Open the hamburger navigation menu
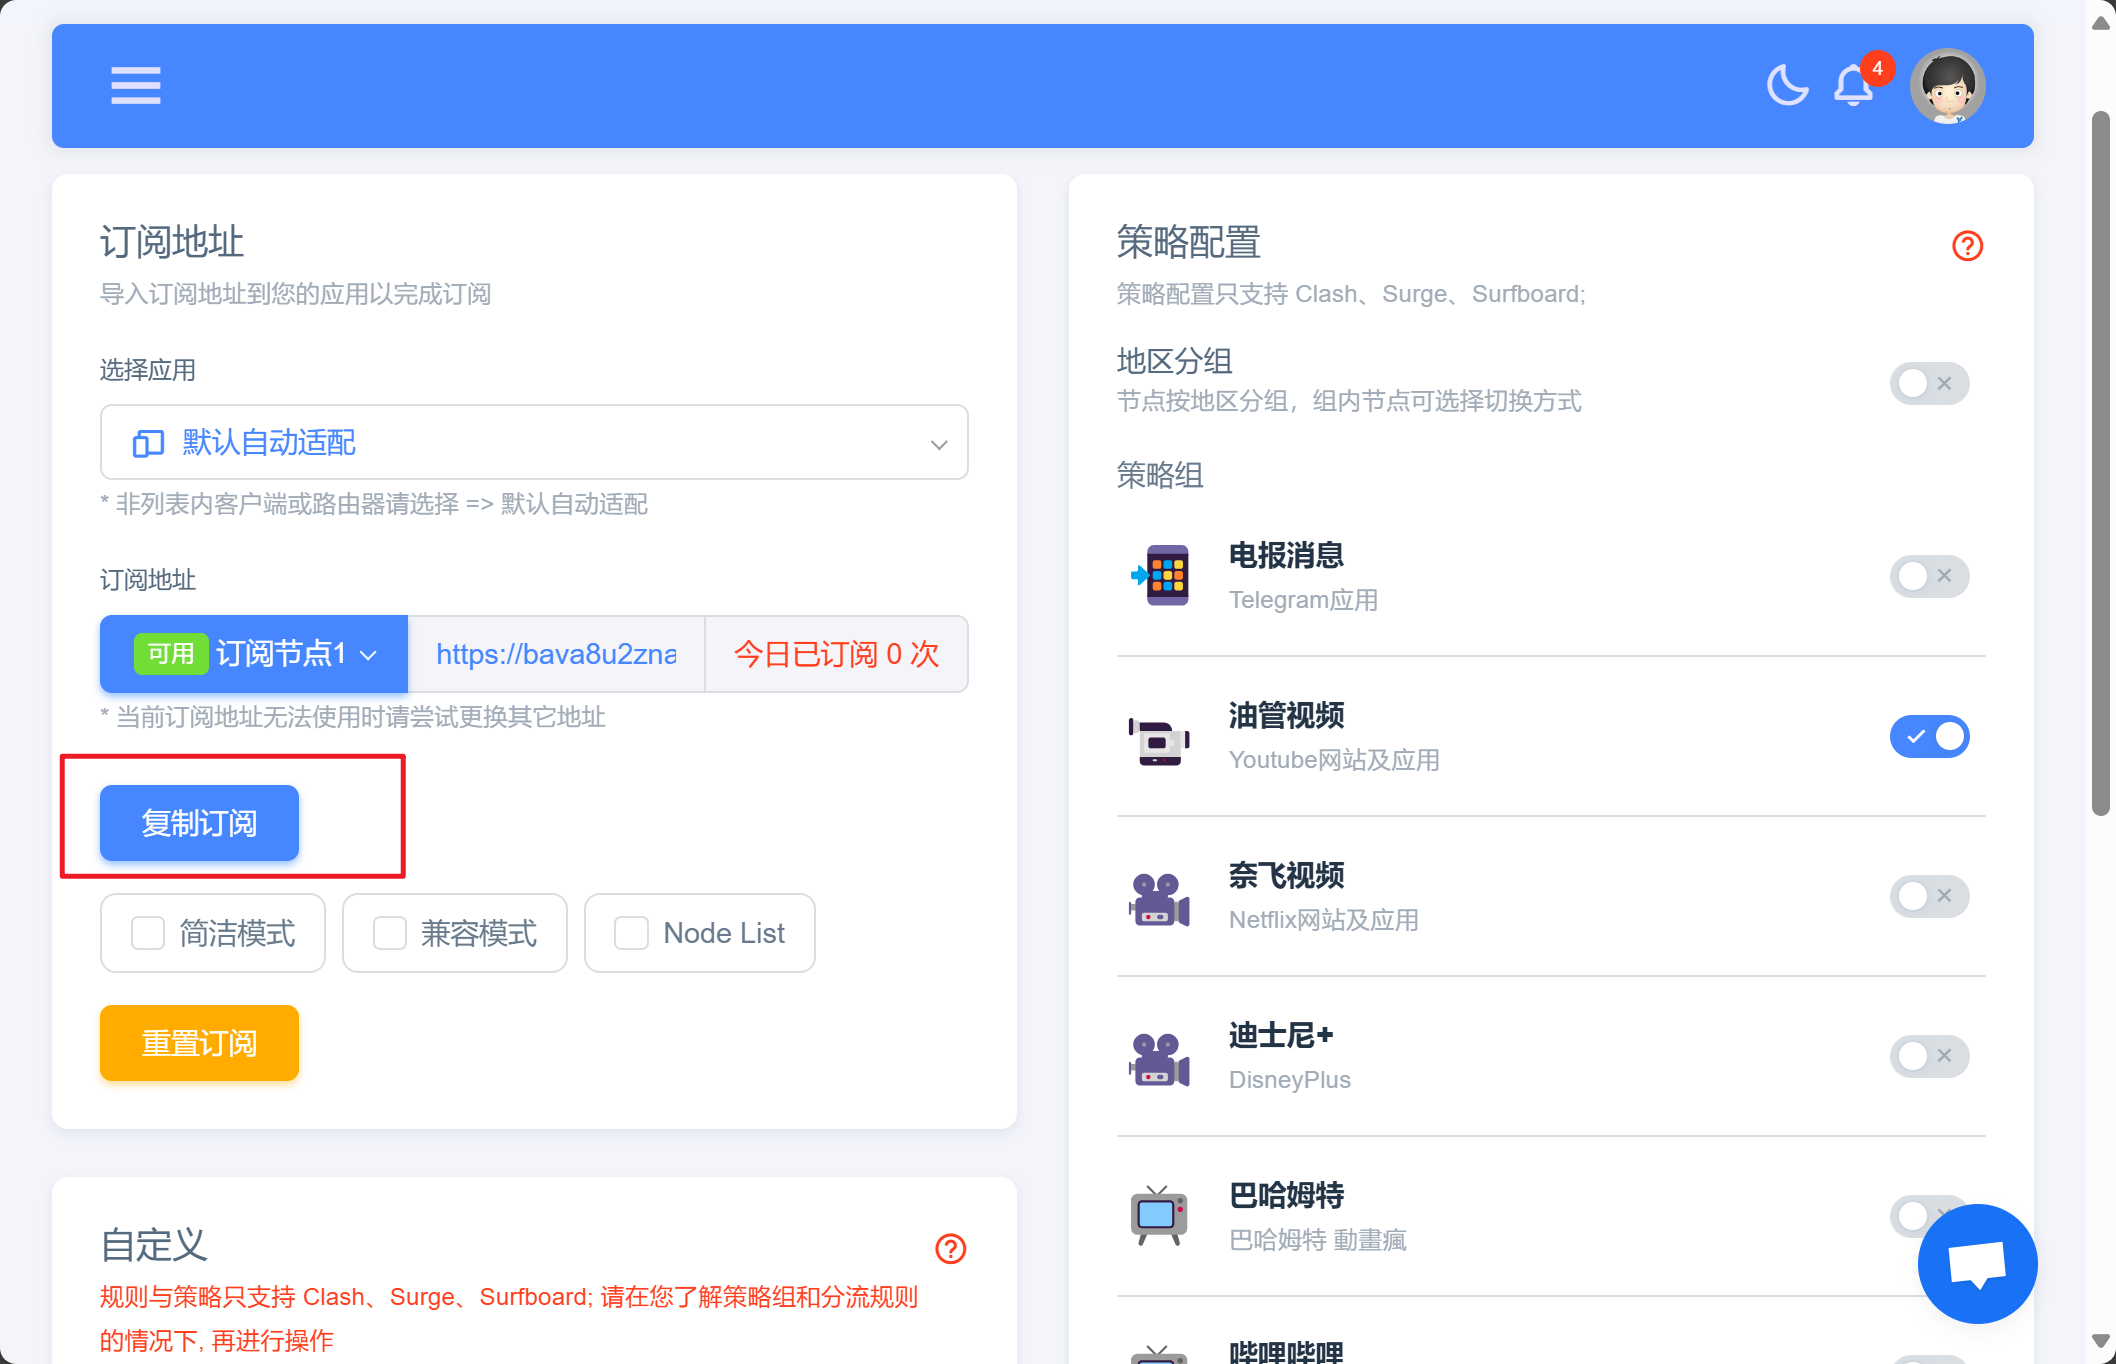The image size is (2116, 1364). coord(136,86)
